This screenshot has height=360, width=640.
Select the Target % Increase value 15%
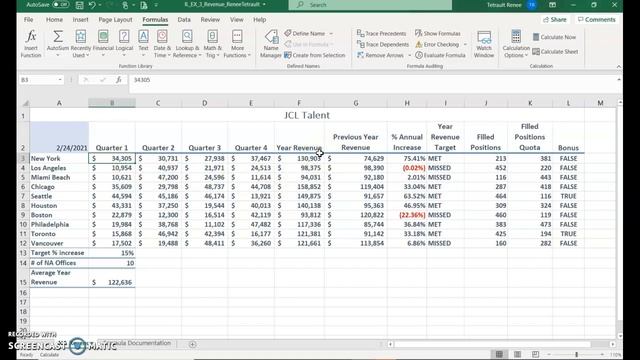point(112,253)
